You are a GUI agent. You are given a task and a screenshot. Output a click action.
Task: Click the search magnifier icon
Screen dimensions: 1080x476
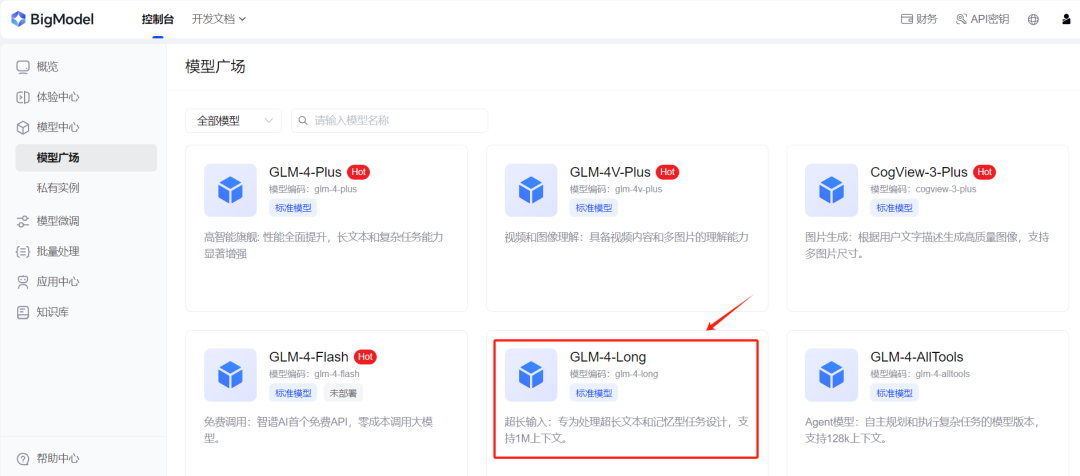pos(303,121)
